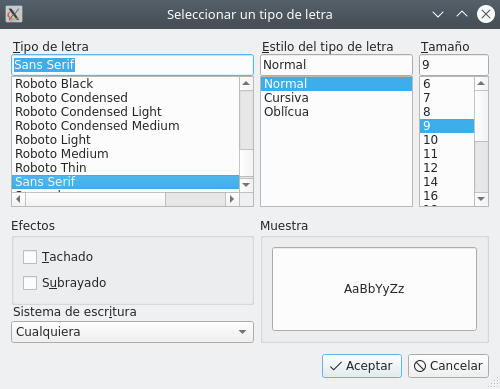Click the font list horizontal scroll right arrow
Viewport: 500px width, 389px height.
pos(232,199)
